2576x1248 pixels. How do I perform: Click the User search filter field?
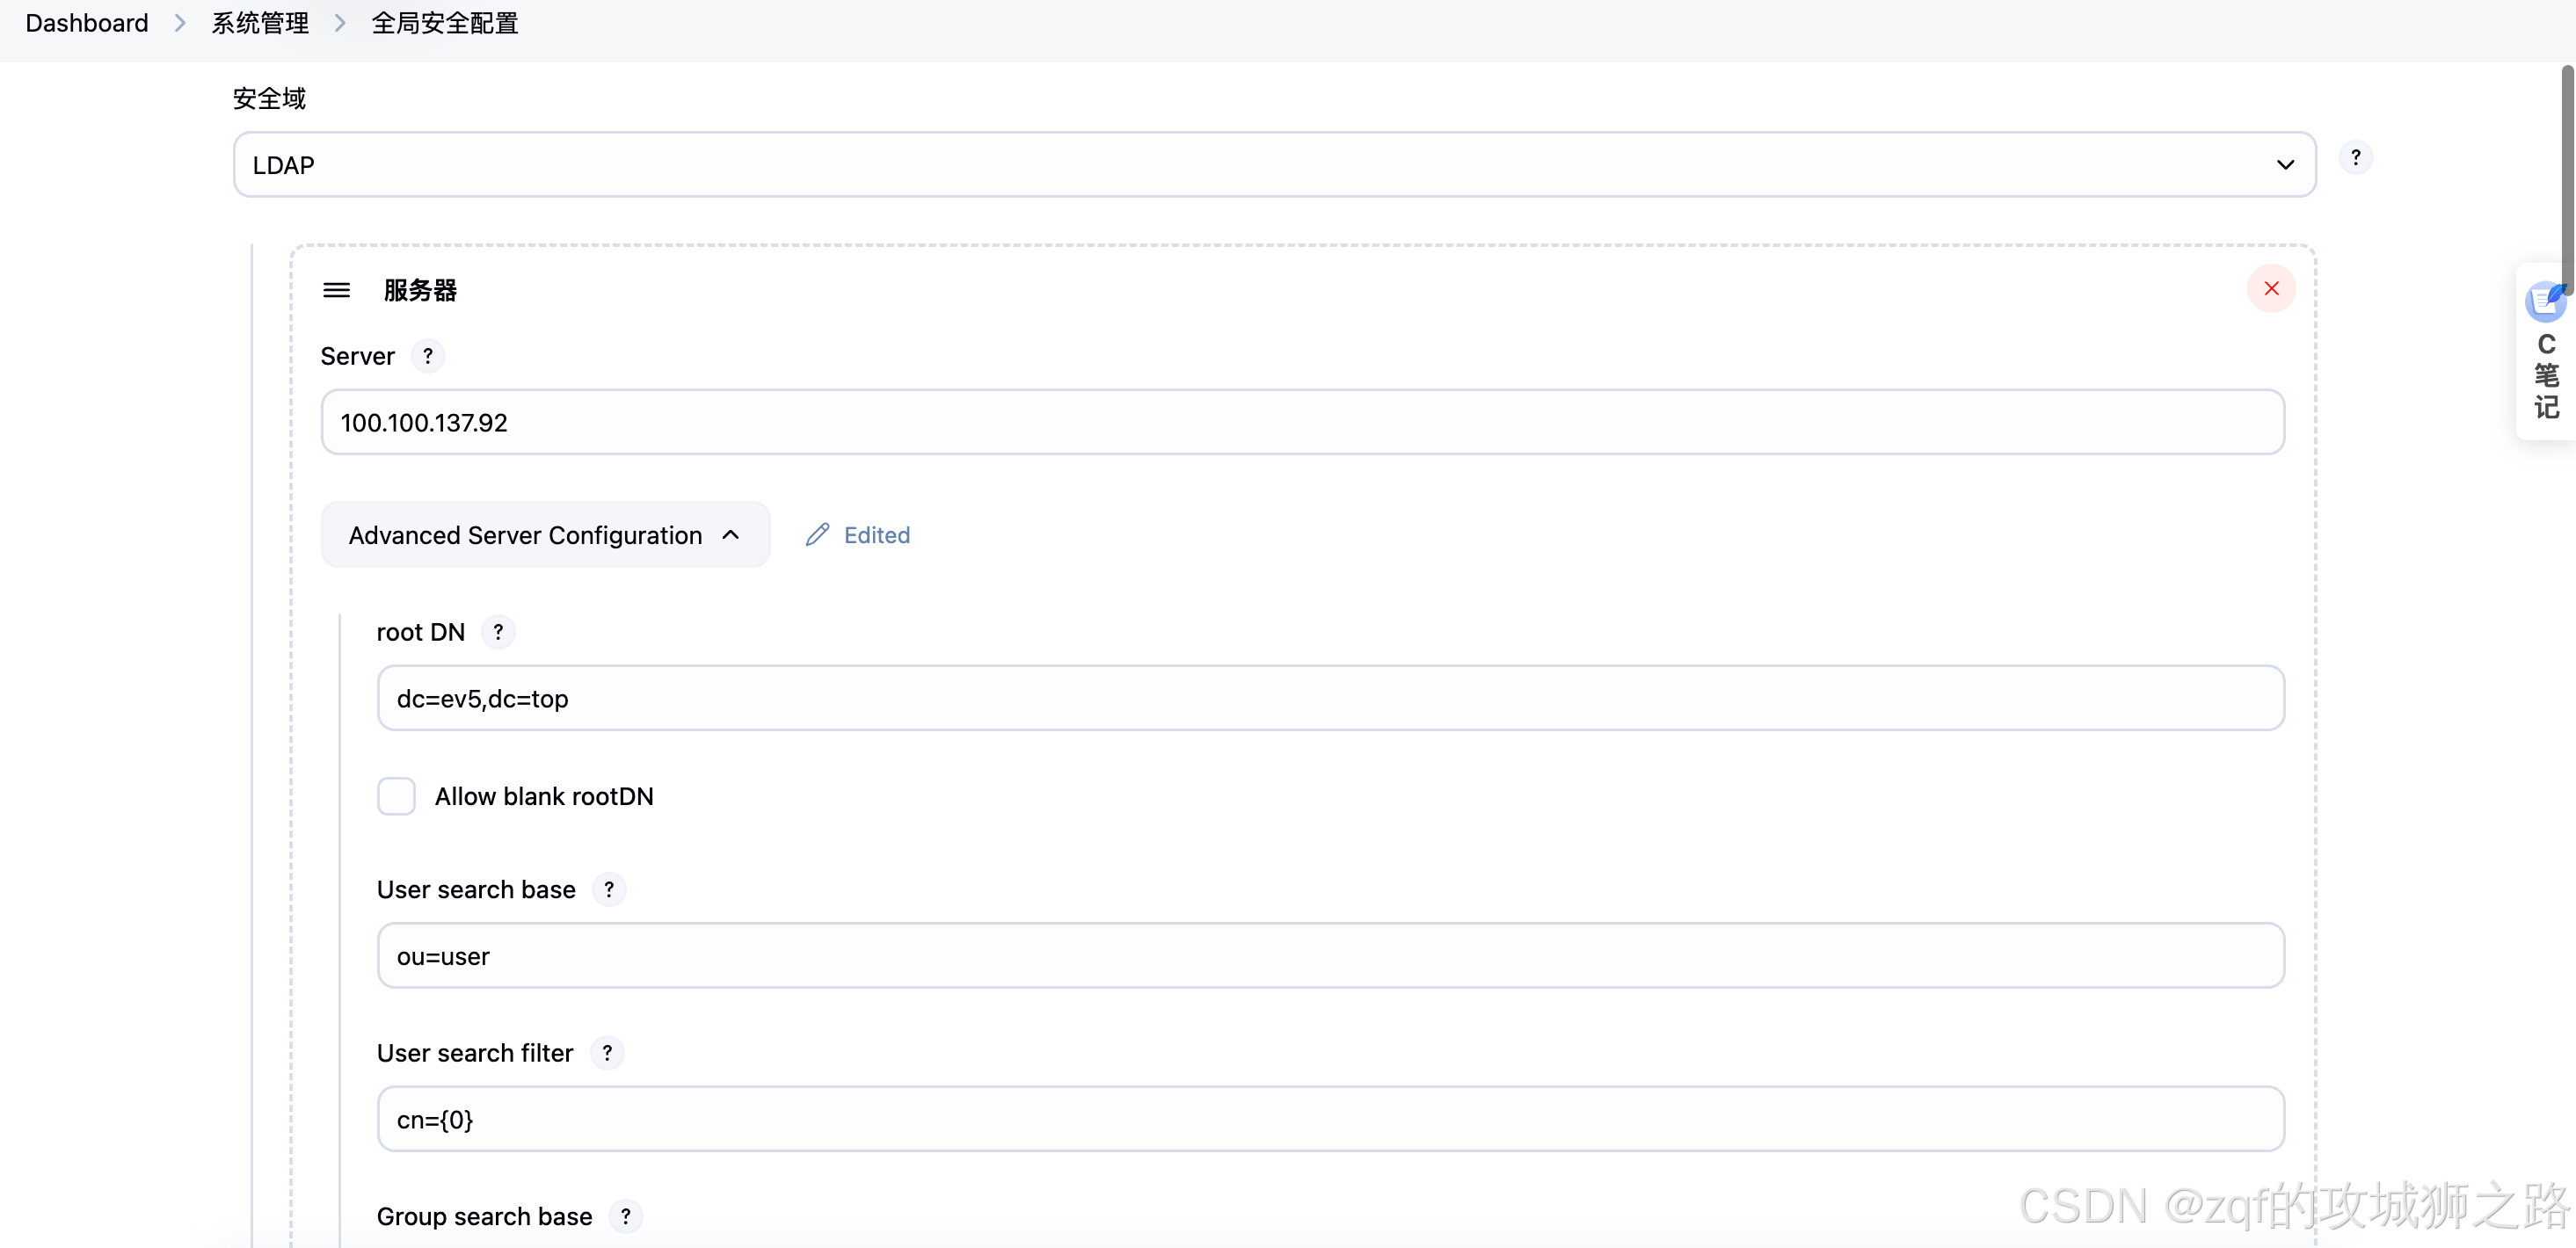point(1330,1119)
